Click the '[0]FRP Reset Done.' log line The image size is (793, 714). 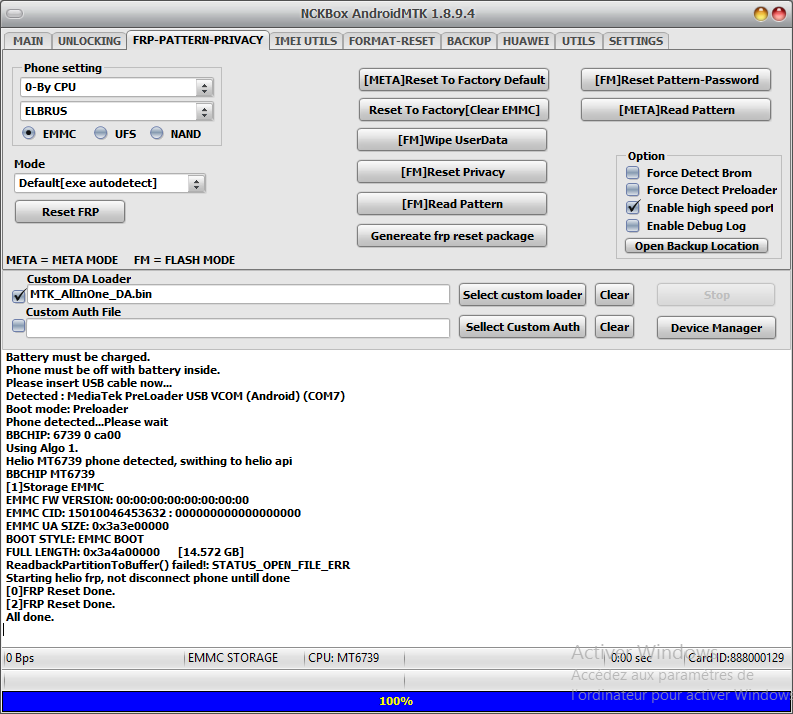tap(60, 591)
